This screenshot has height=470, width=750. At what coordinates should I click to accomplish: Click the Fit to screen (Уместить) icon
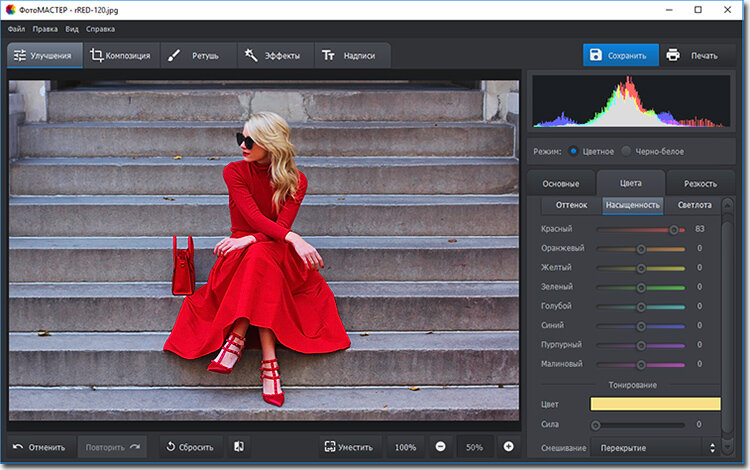(x=331, y=447)
